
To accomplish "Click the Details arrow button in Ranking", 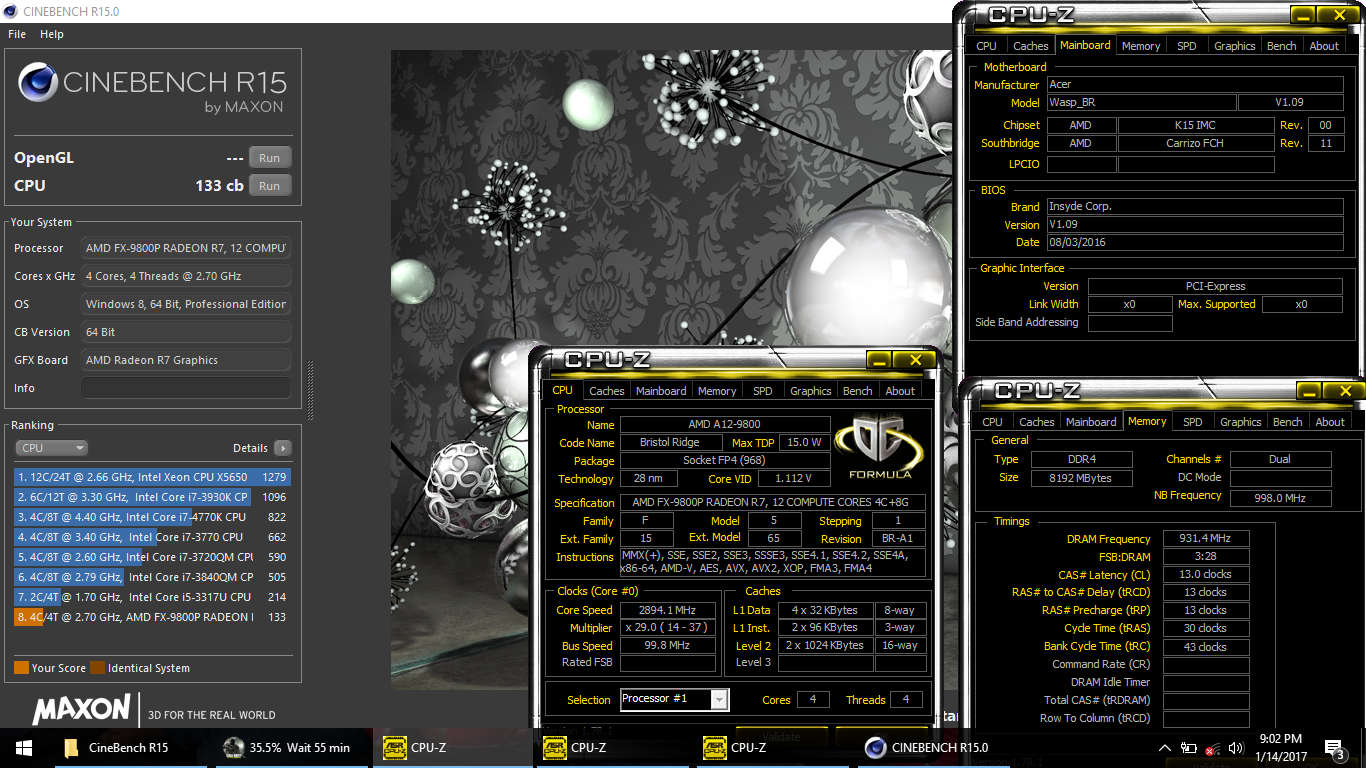I will [x=283, y=448].
